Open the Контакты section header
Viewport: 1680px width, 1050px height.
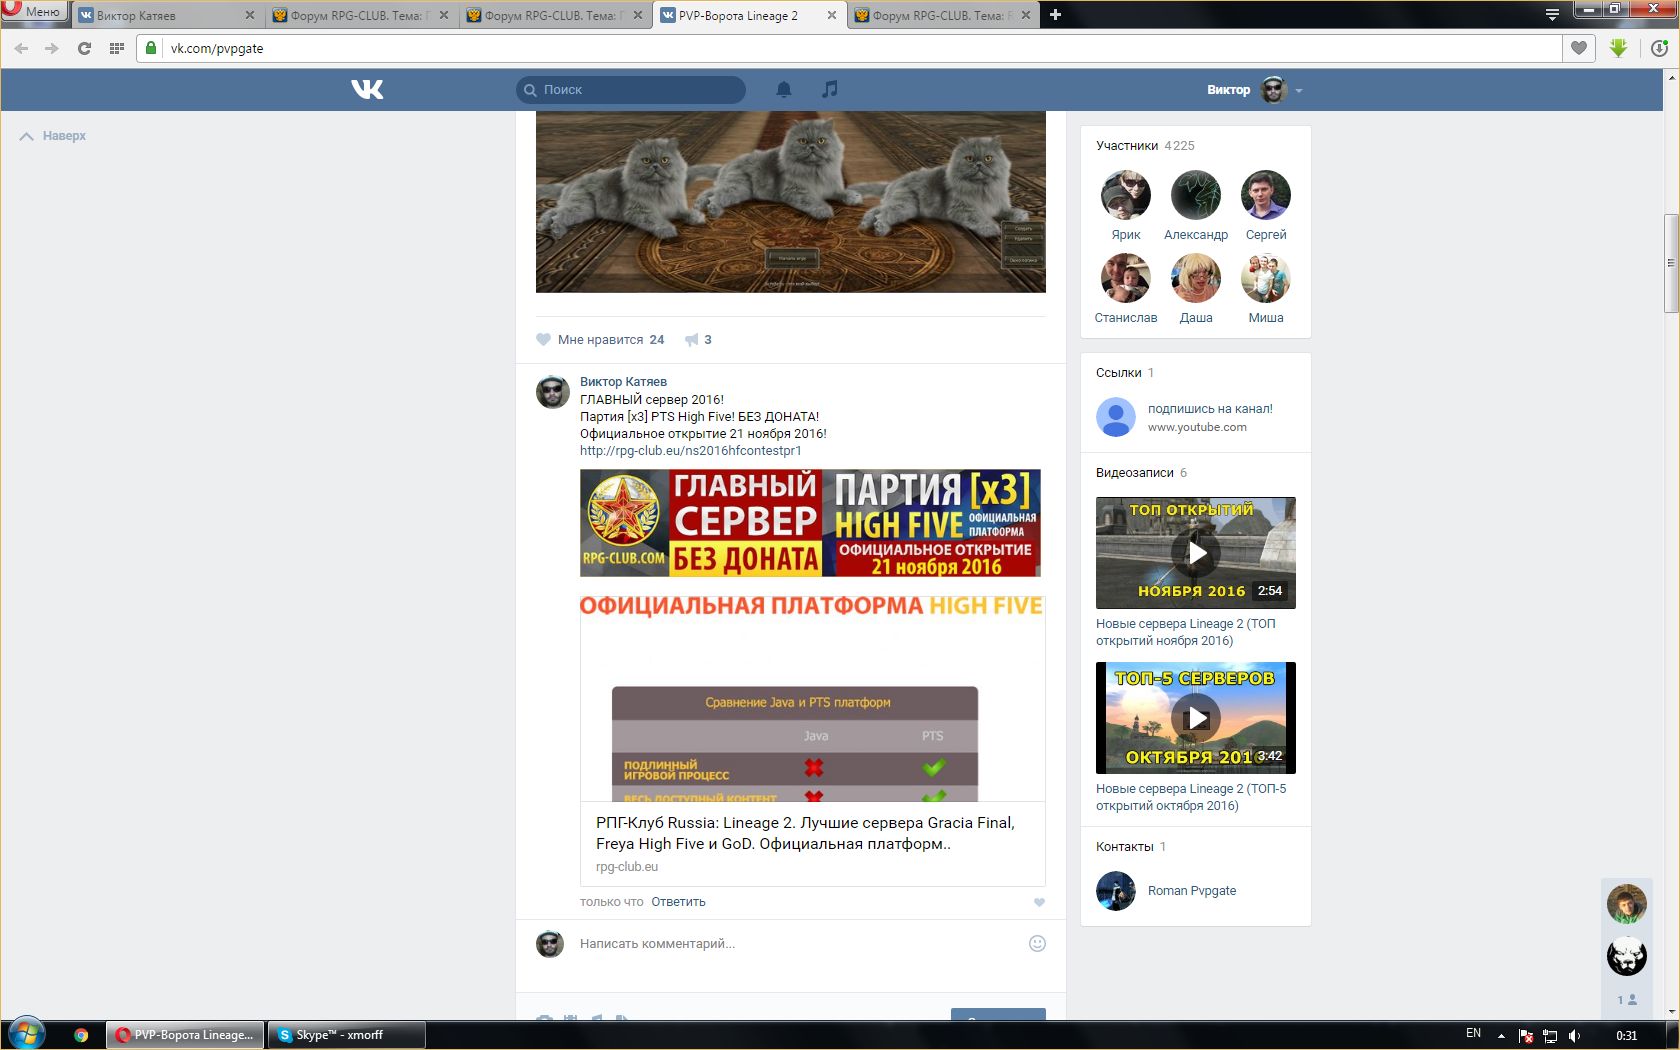1131,847
